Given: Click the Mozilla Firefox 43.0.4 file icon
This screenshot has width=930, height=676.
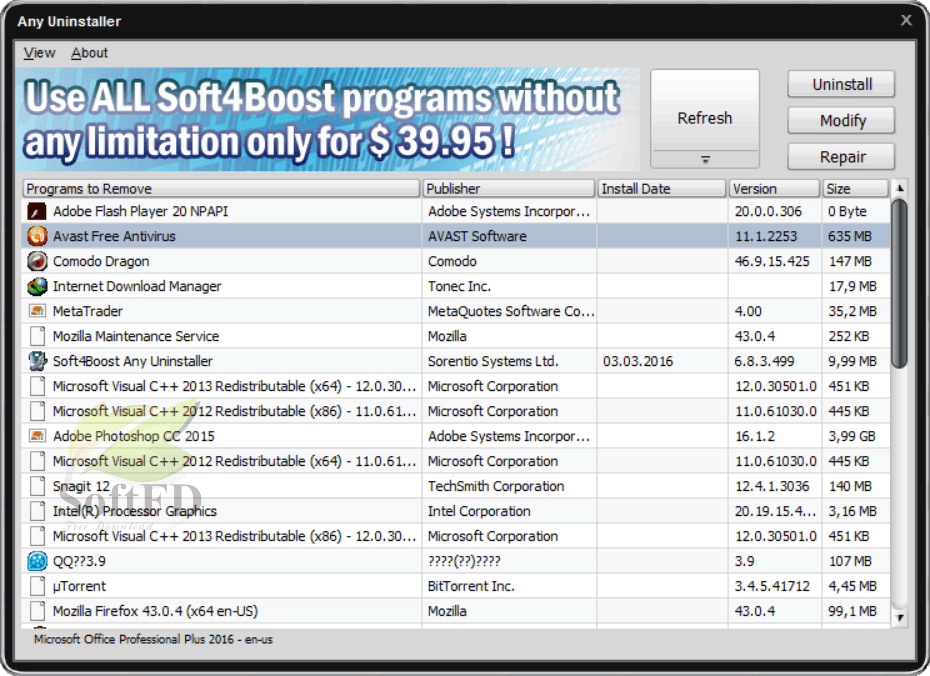Looking at the screenshot, I should point(37,610).
